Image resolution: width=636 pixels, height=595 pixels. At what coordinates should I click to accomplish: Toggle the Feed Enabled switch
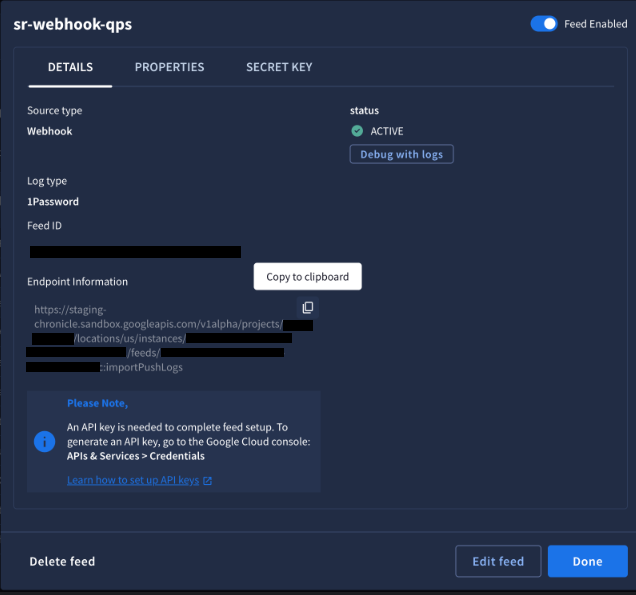pyautogui.click(x=544, y=24)
